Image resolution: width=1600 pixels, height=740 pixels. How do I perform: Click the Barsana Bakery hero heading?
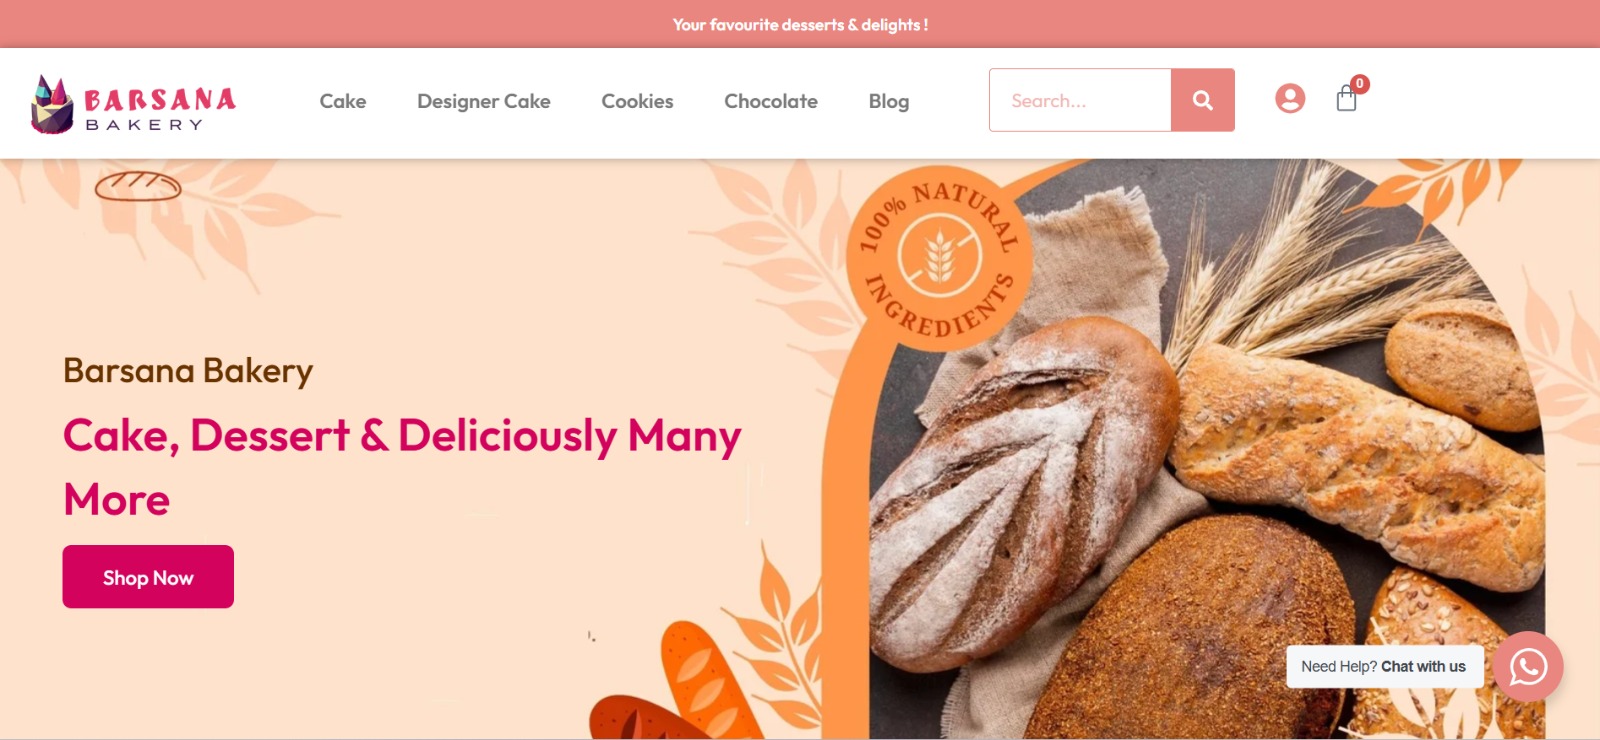[x=188, y=371]
